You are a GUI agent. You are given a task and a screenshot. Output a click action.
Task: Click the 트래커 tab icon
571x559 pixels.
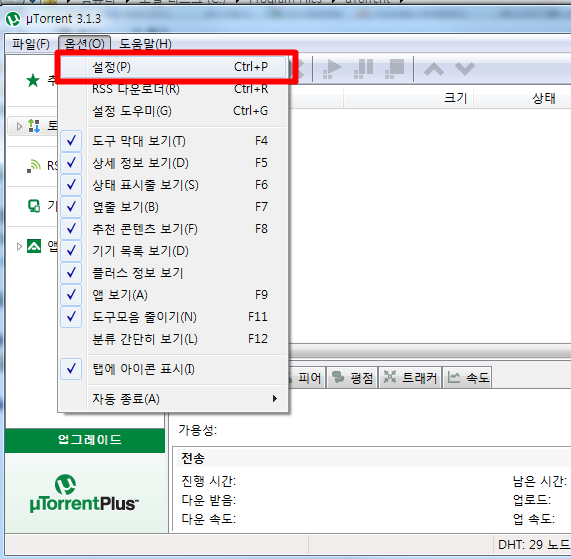pyautogui.click(x=390, y=377)
